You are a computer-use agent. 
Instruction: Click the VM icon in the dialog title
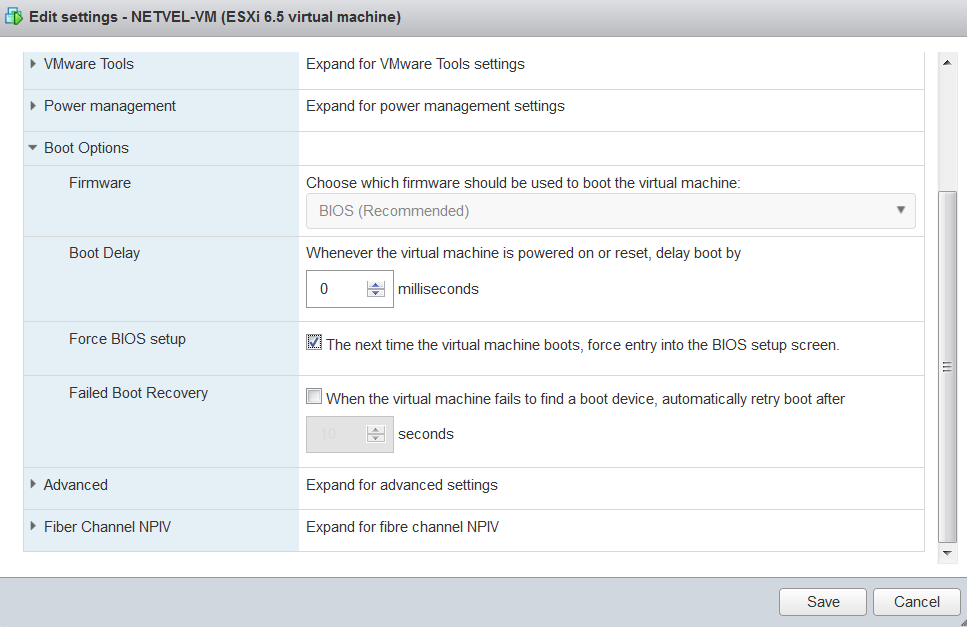pyautogui.click(x=14, y=17)
